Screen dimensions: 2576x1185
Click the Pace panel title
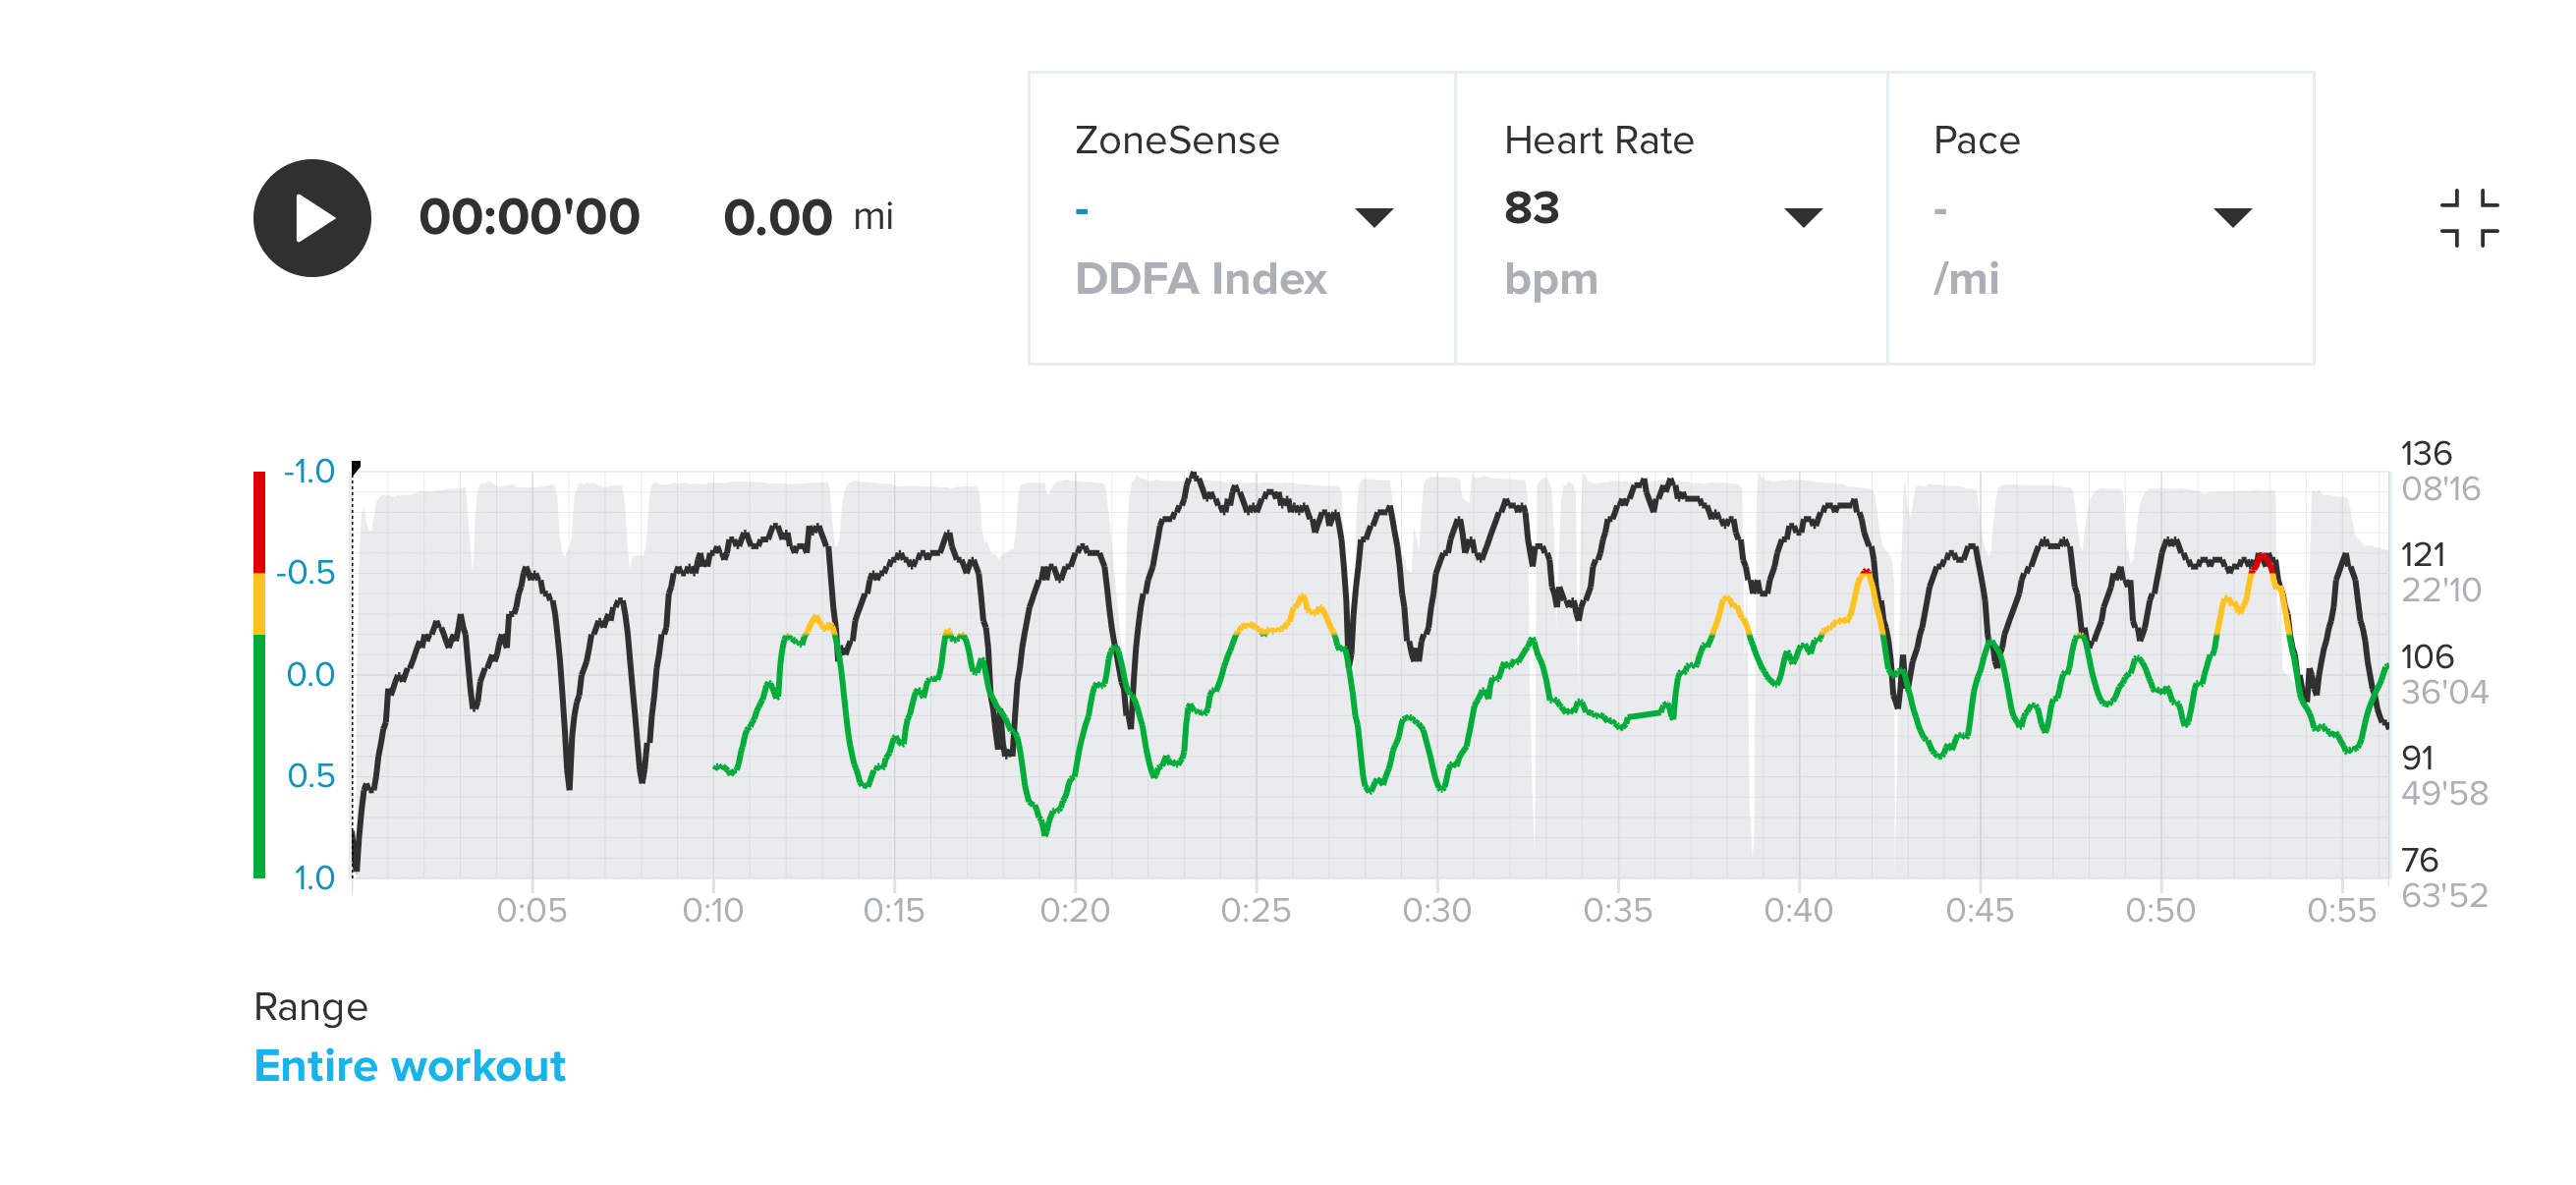[1976, 141]
